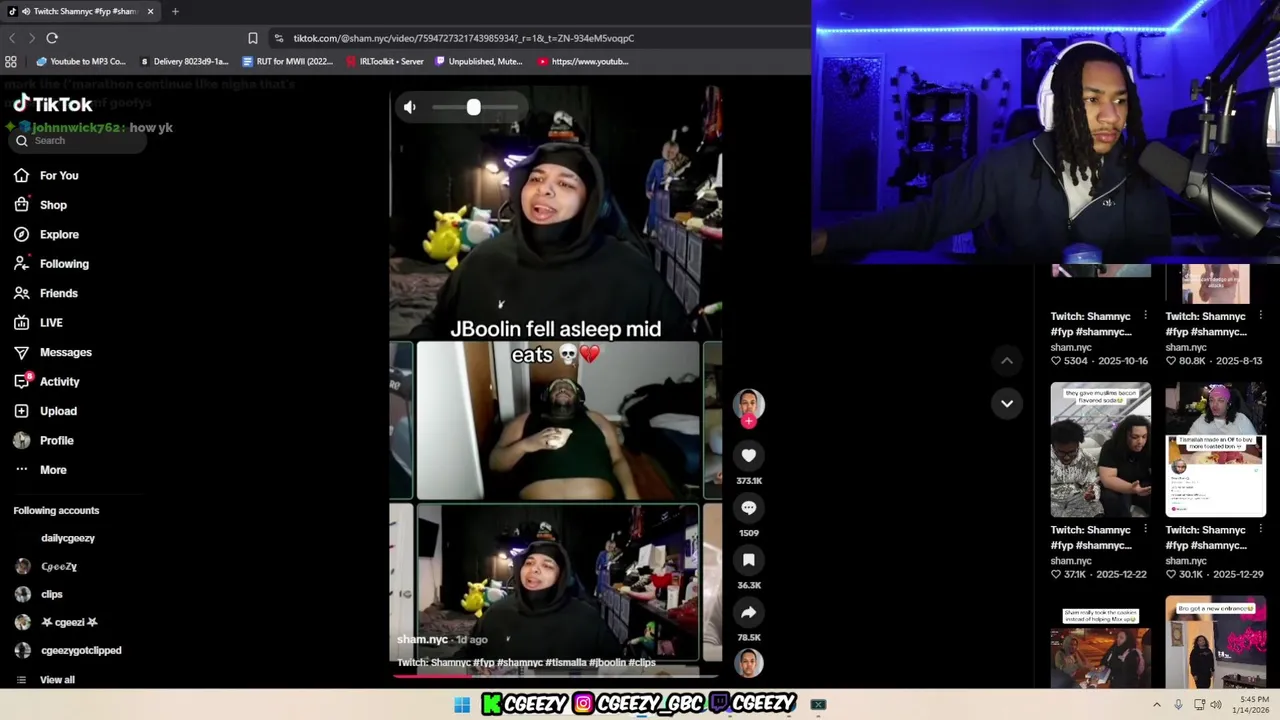This screenshot has width=1280, height=720.
Task: Click the browser URL address field
Action: (464, 38)
